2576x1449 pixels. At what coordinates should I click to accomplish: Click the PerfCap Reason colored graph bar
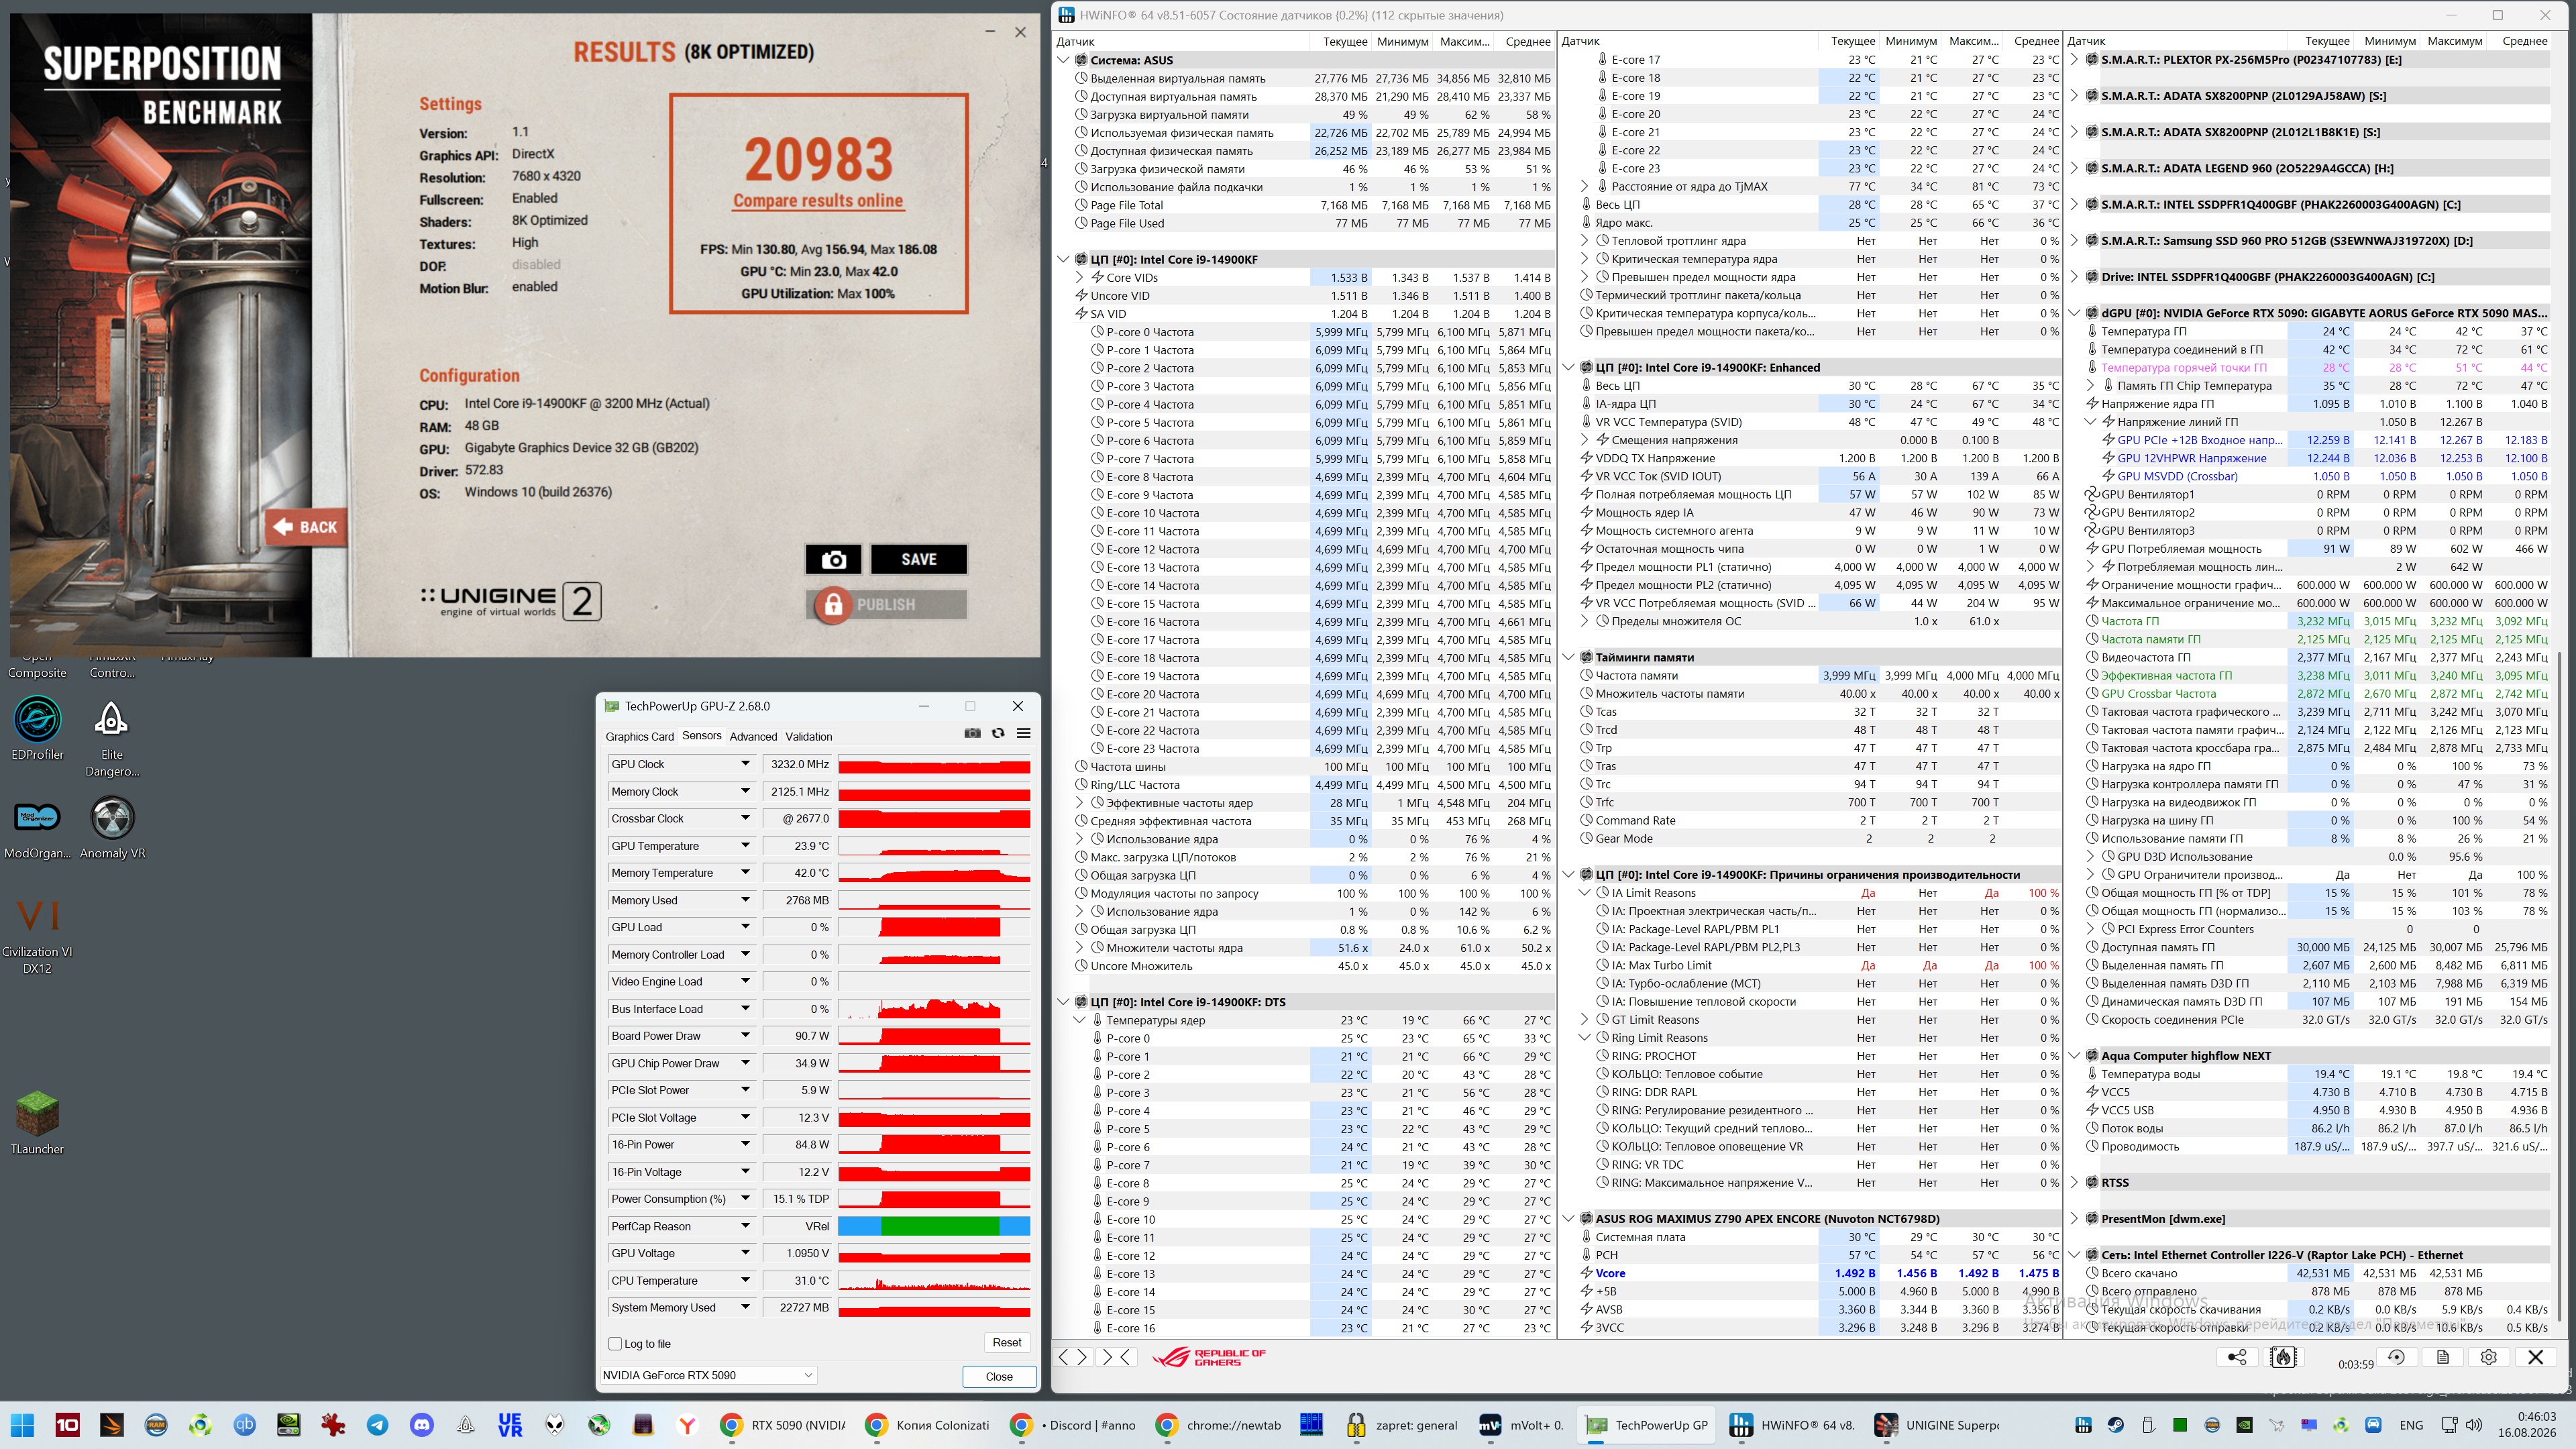coord(934,1226)
